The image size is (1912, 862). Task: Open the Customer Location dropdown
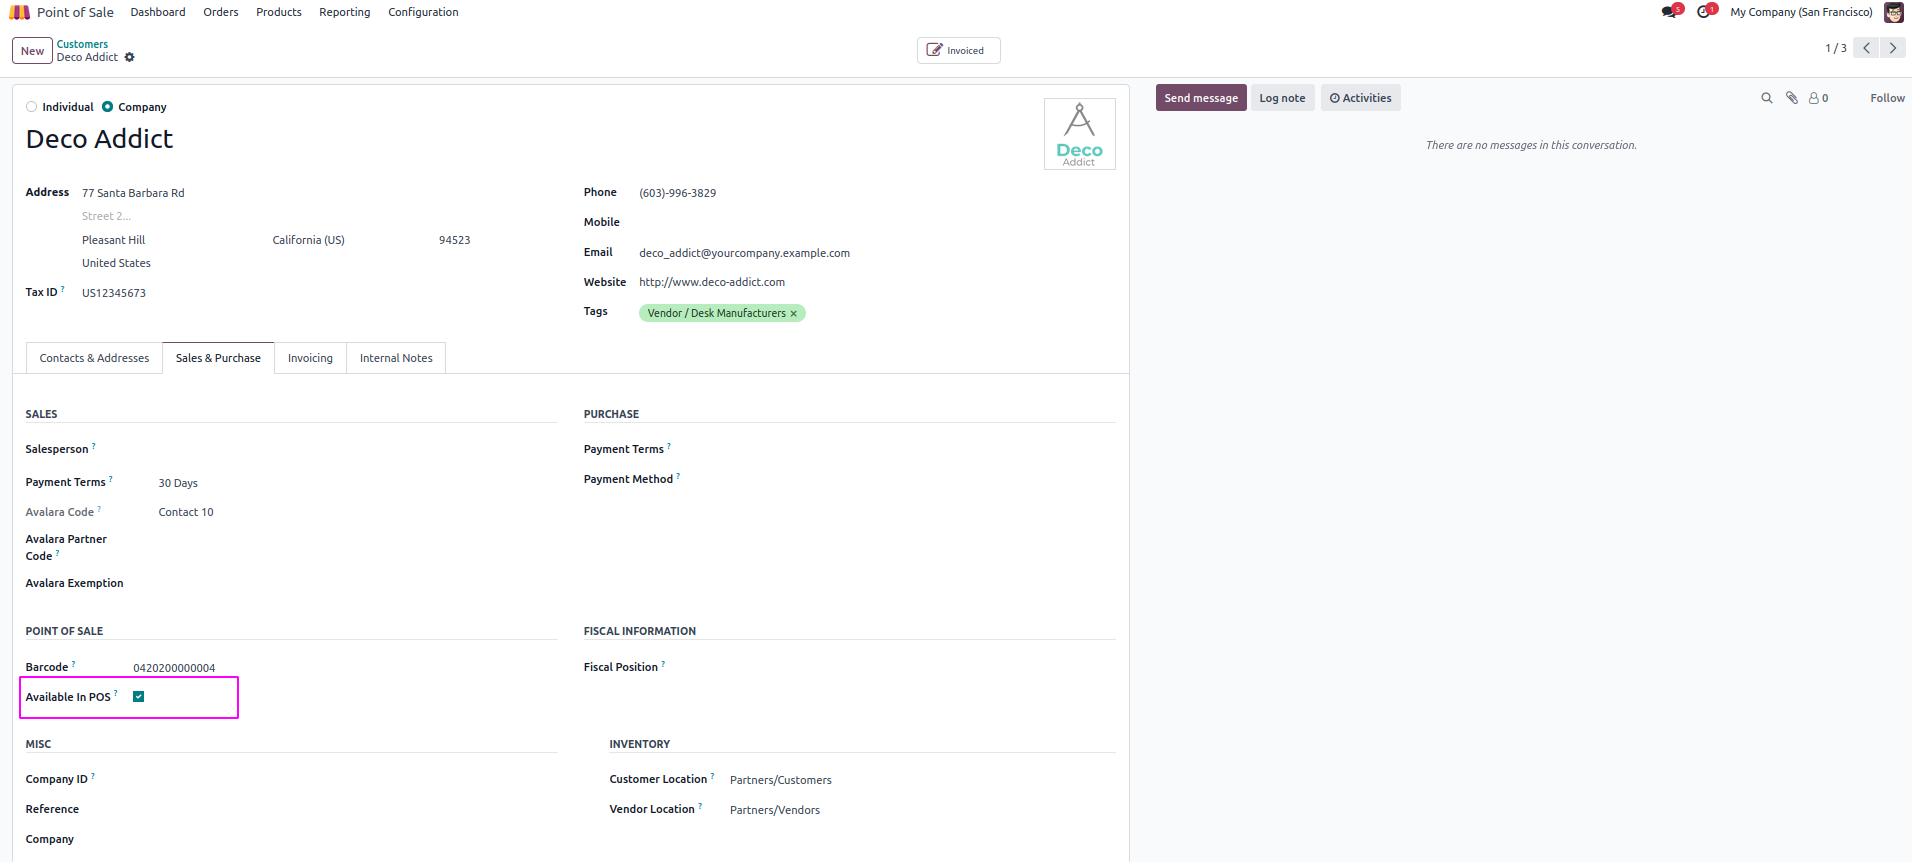click(x=922, y=780)
